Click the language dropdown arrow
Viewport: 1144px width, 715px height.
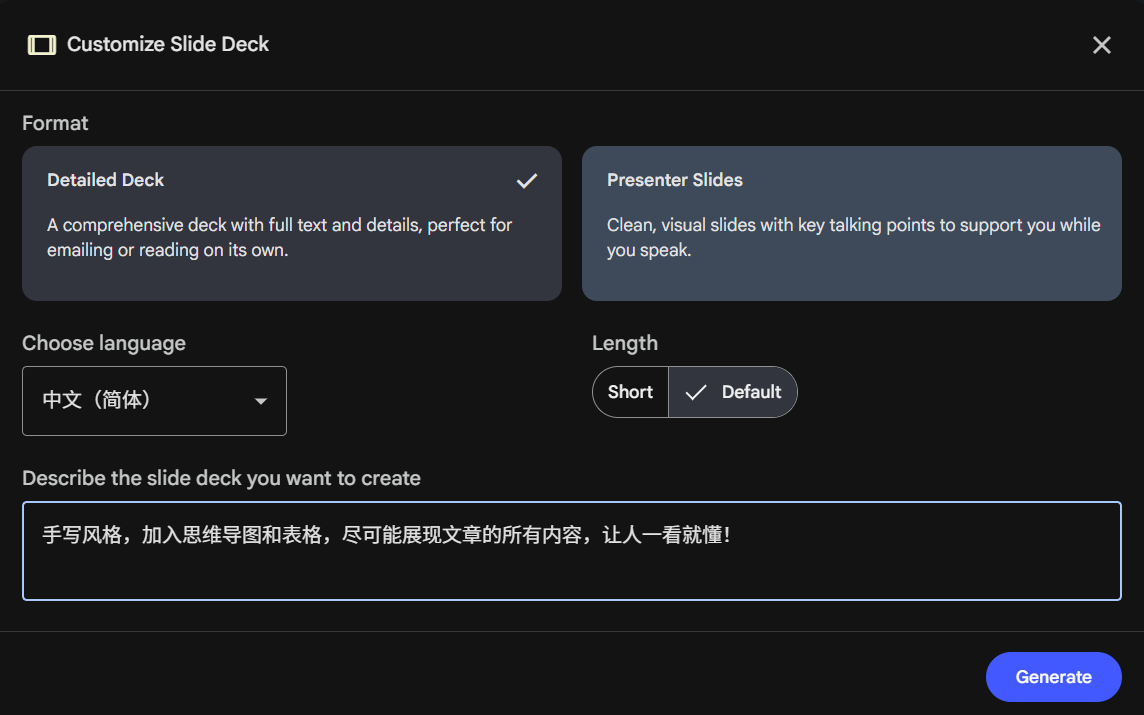261,402
